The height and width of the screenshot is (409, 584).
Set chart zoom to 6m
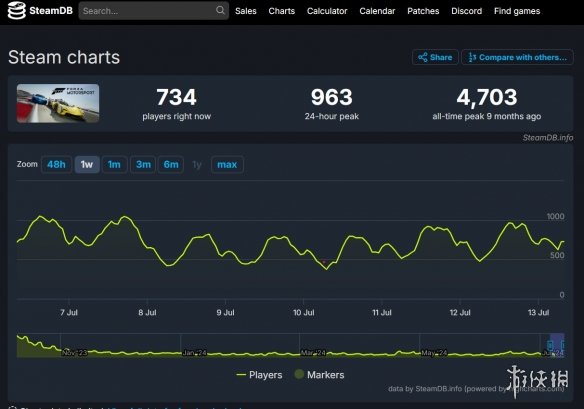pos(171,164)
